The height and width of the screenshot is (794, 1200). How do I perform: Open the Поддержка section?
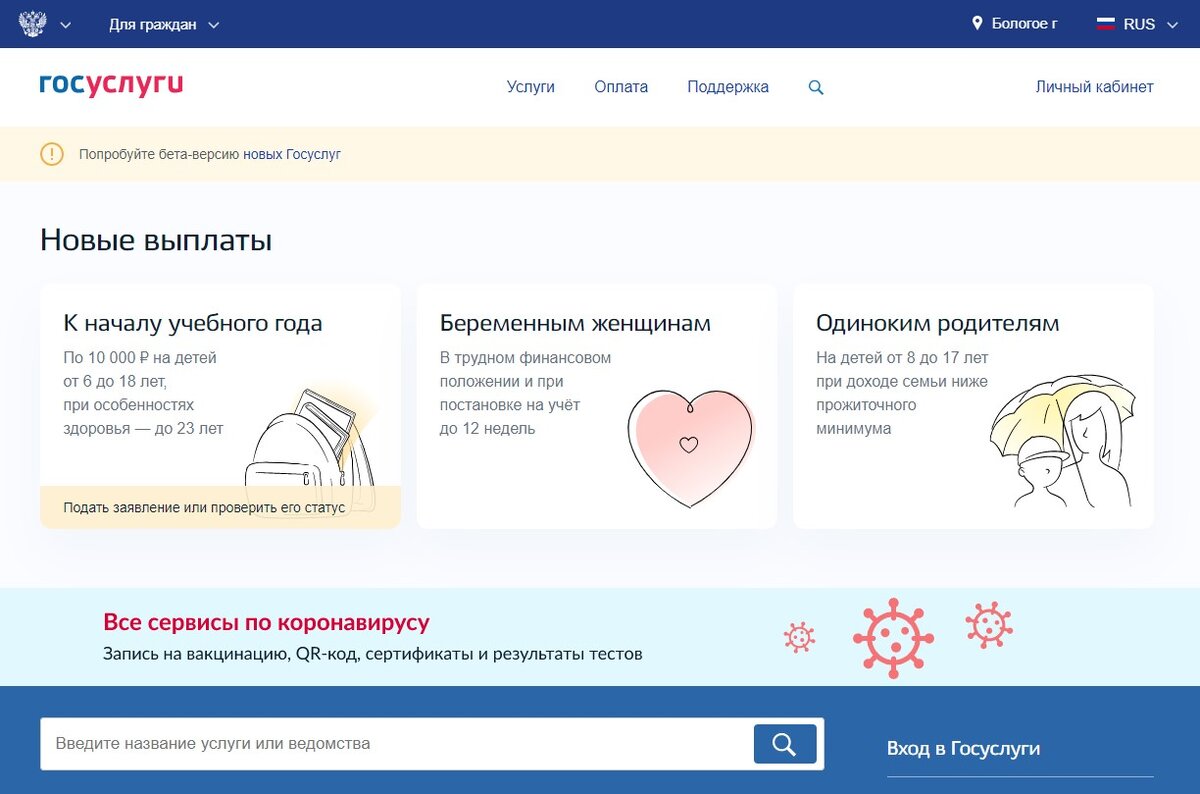point(727,87)
